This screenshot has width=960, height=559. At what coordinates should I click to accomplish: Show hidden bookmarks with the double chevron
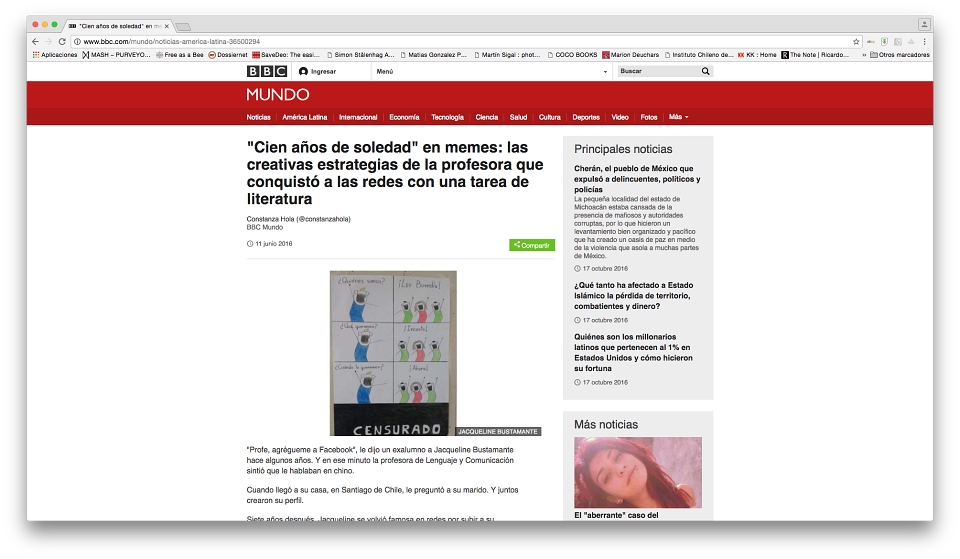point(864,55)
